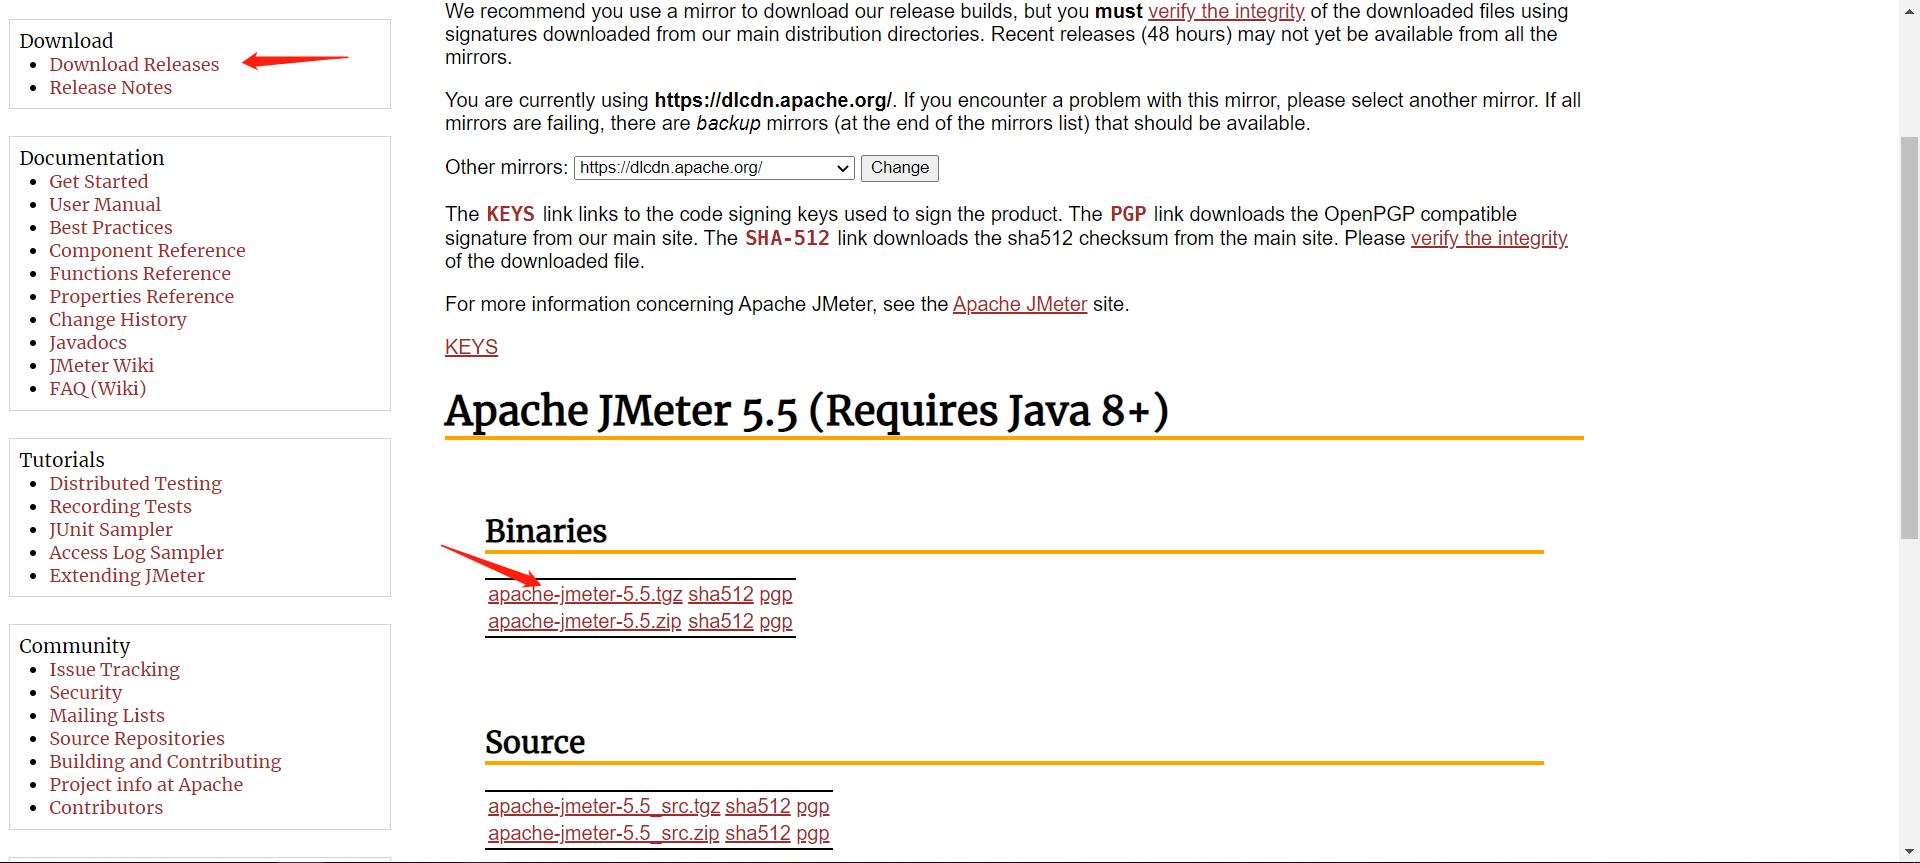
Task: Open the FAQ (Wiki) link
Action: [x=98, y=389]
